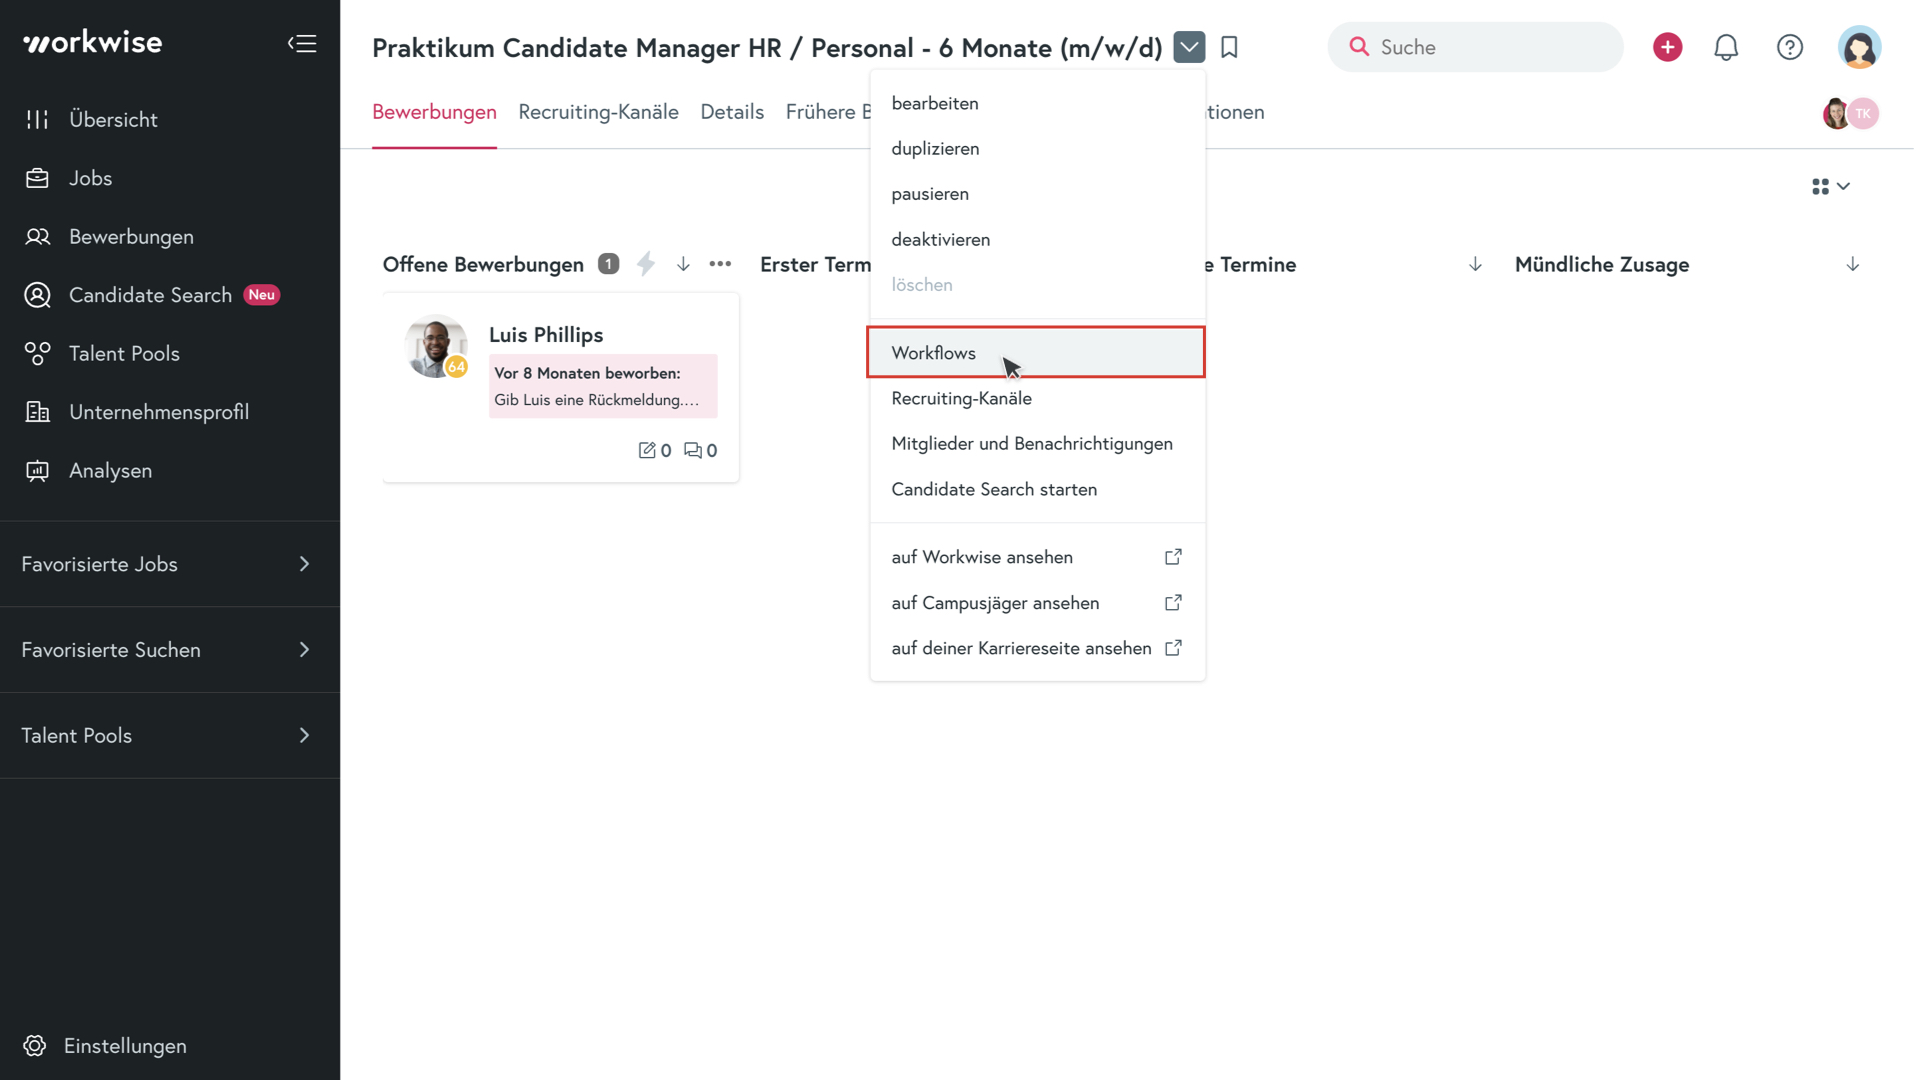1920x1080 pixels.
Task: Open the auf Campusjäger ansehen link
Action: point(995,603)
